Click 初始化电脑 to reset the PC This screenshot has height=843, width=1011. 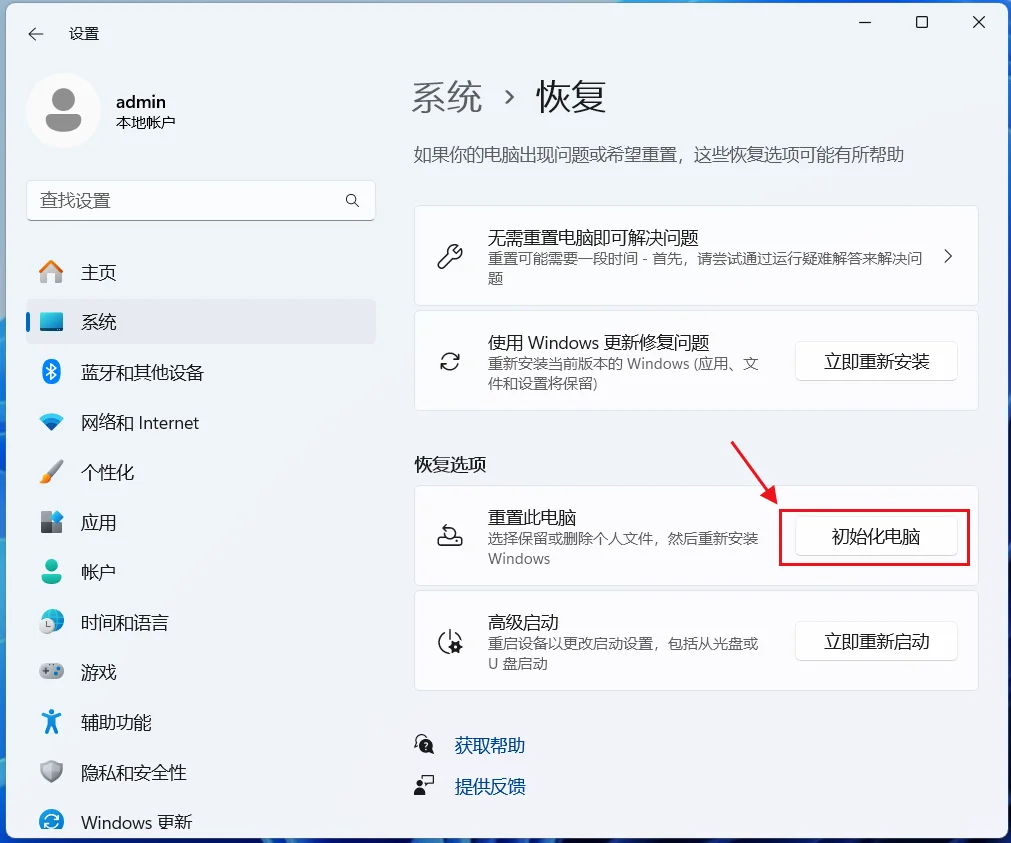(875, 536)
